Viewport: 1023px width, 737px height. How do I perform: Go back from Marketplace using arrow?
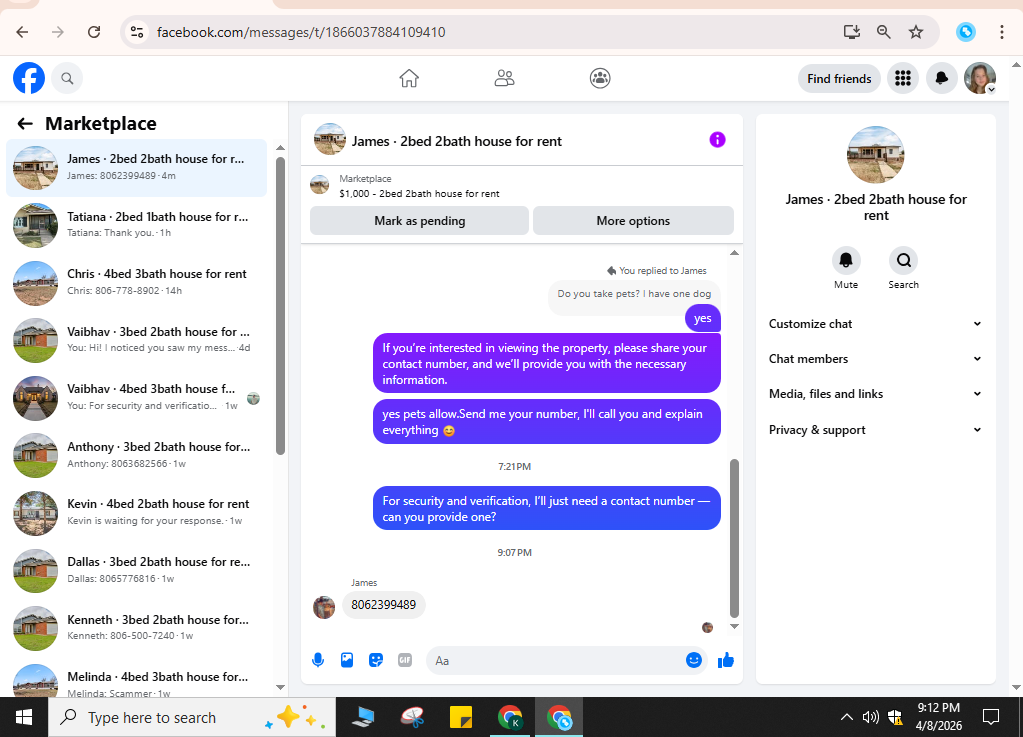[x=25, y=123]
